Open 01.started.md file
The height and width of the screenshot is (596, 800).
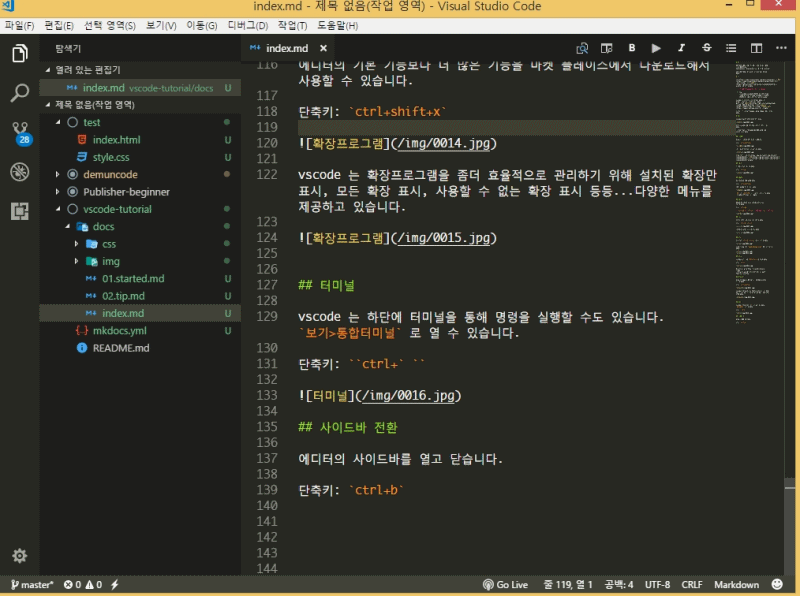tap(140, 279)
